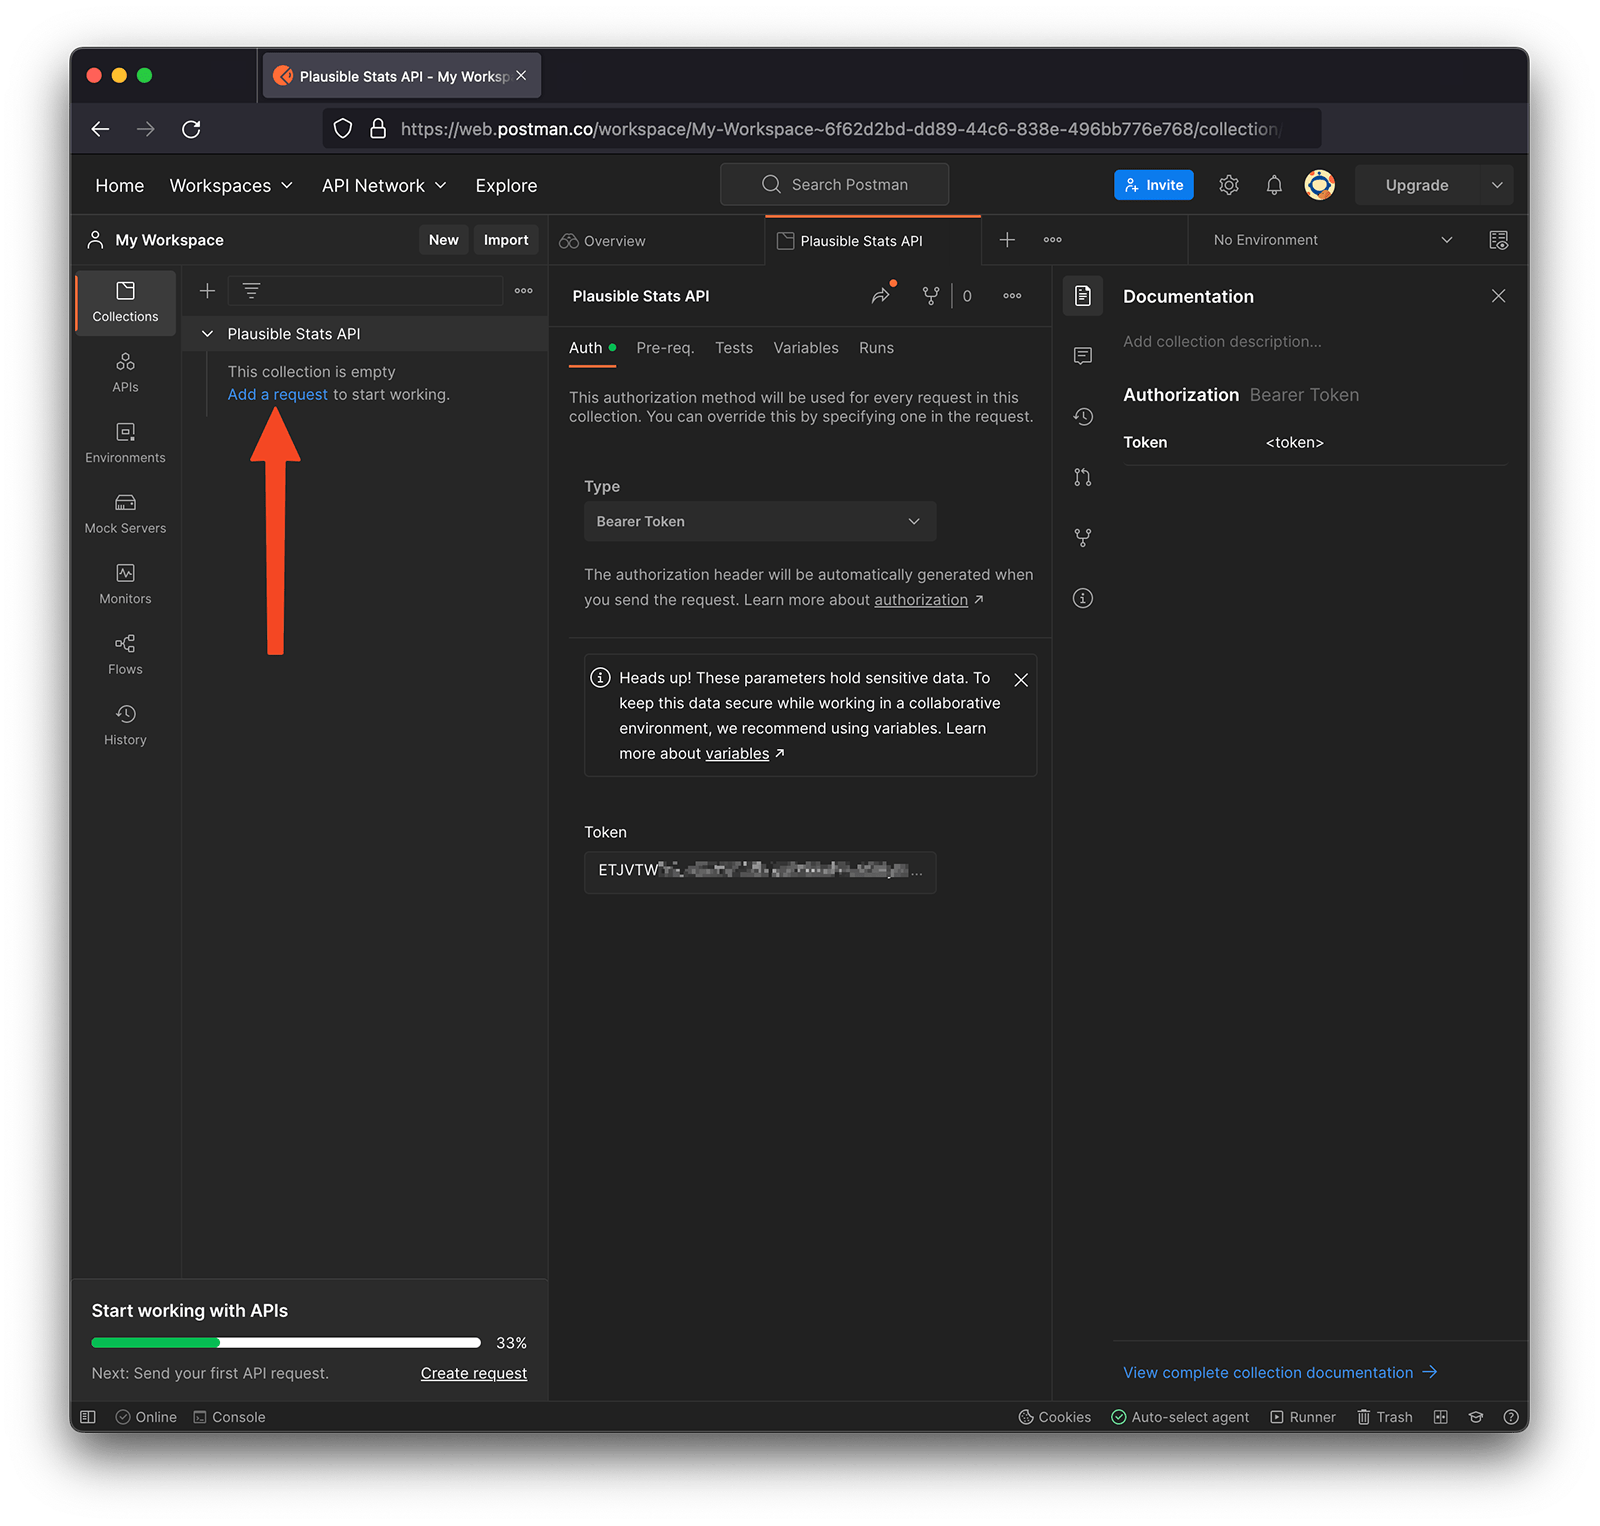Open the Type Bearer Token dropdown

pos(760,522)
